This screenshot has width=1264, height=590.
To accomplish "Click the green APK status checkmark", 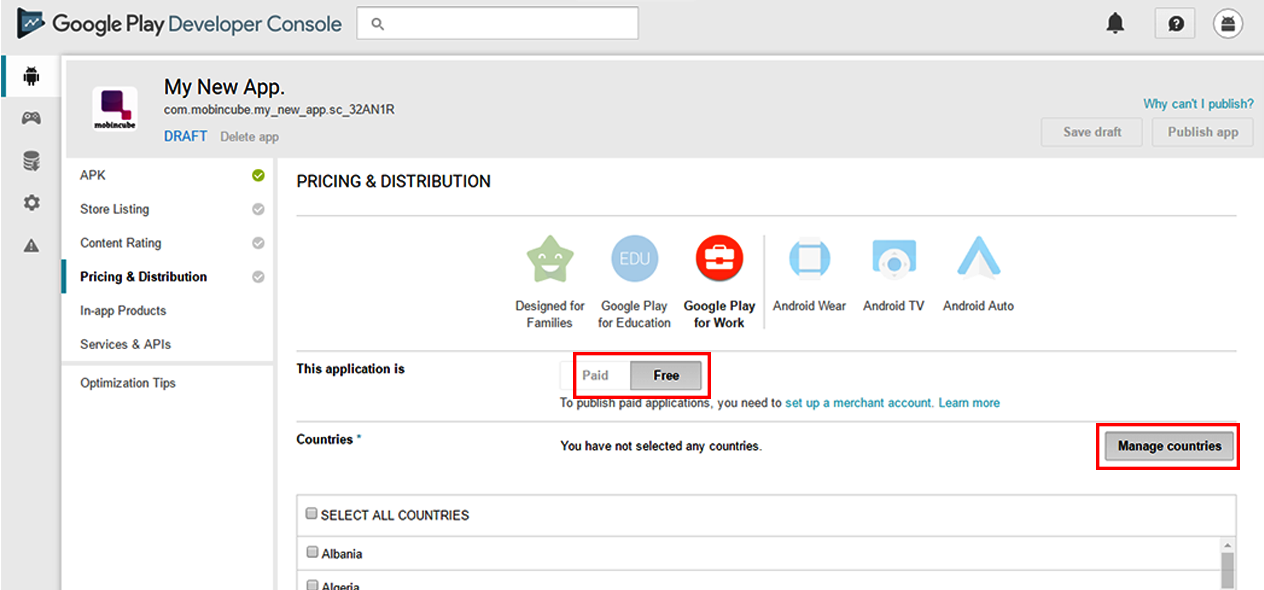I will pos(258,176).
